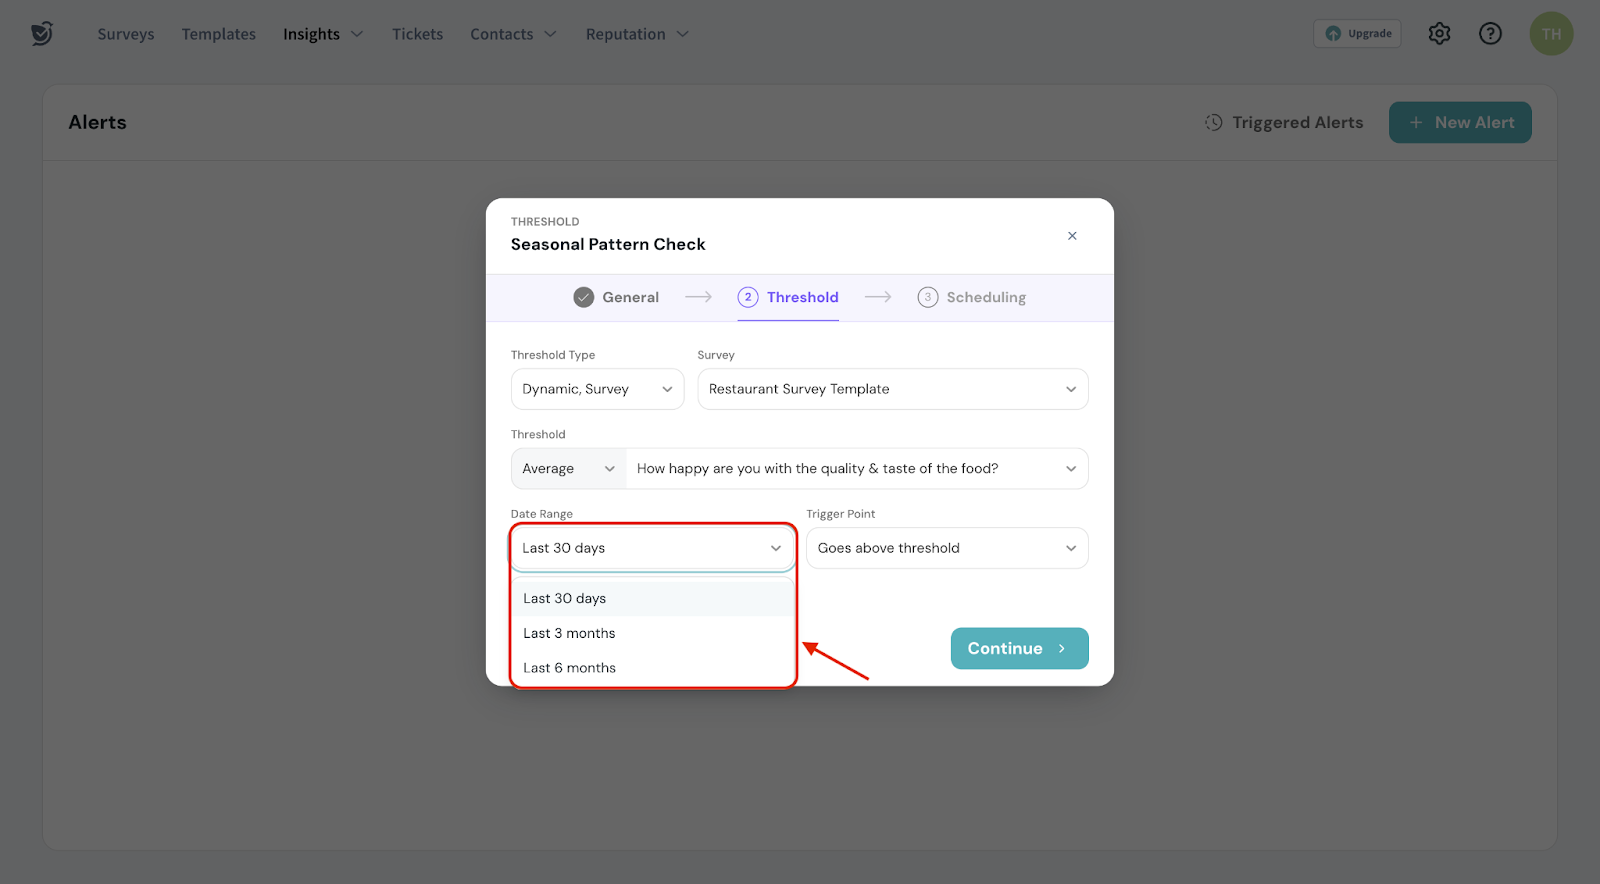Switch to the Threshold step tab

[788, 297]
